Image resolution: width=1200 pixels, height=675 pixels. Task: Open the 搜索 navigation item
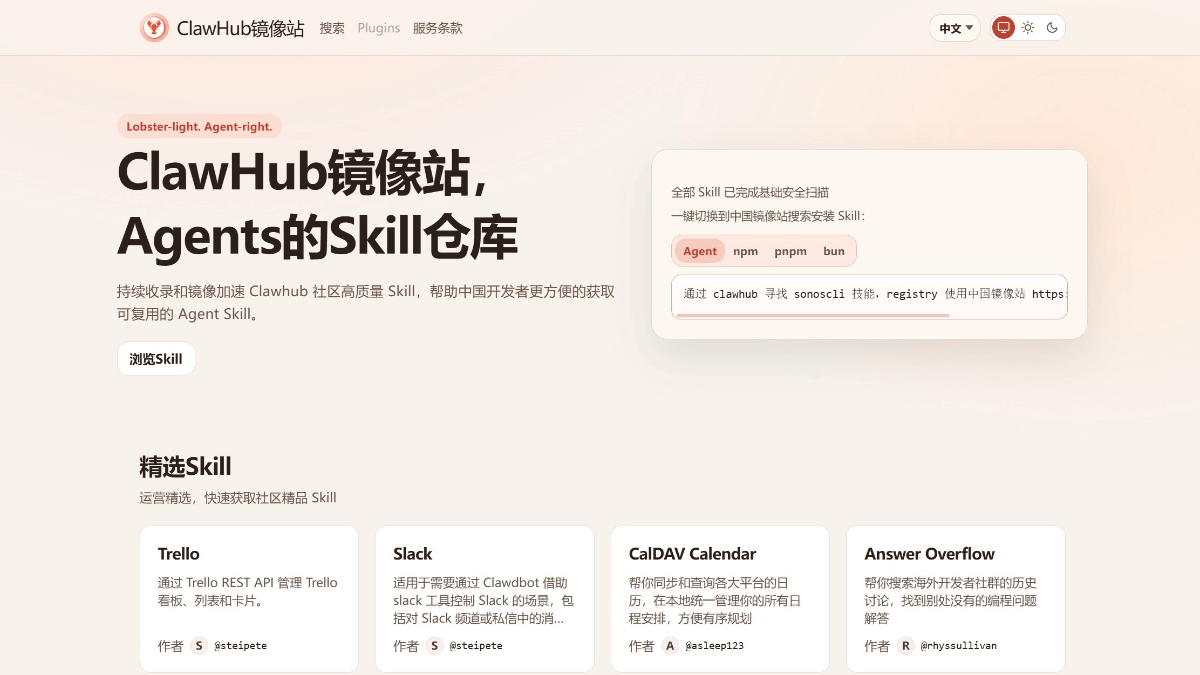pyautogui.click(x=331, y=28)
